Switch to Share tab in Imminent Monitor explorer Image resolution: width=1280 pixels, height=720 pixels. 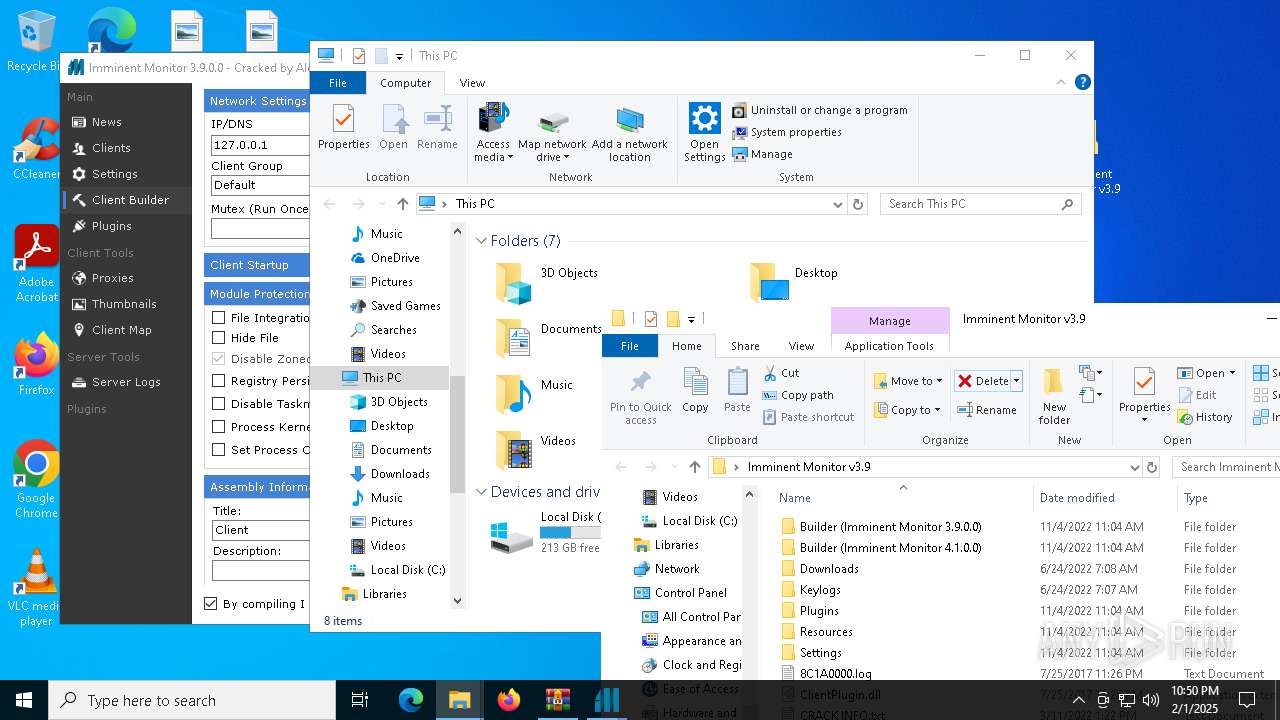pyautogui.click(x=745, y=346)
